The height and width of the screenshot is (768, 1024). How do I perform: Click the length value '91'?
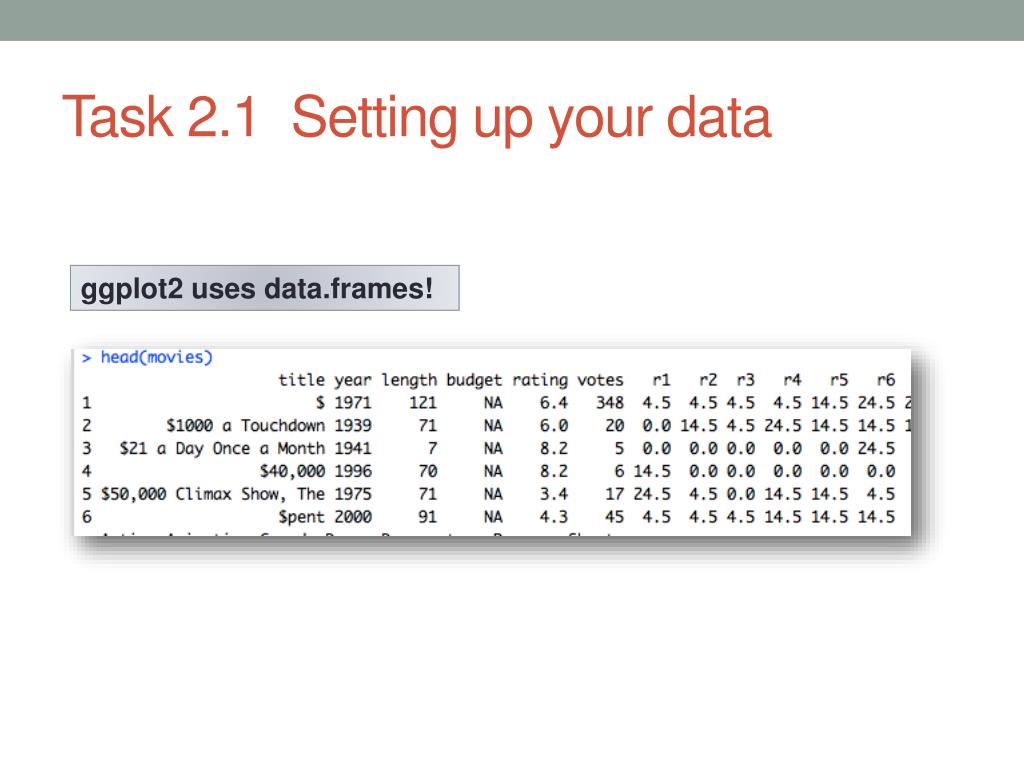point(427,517)
